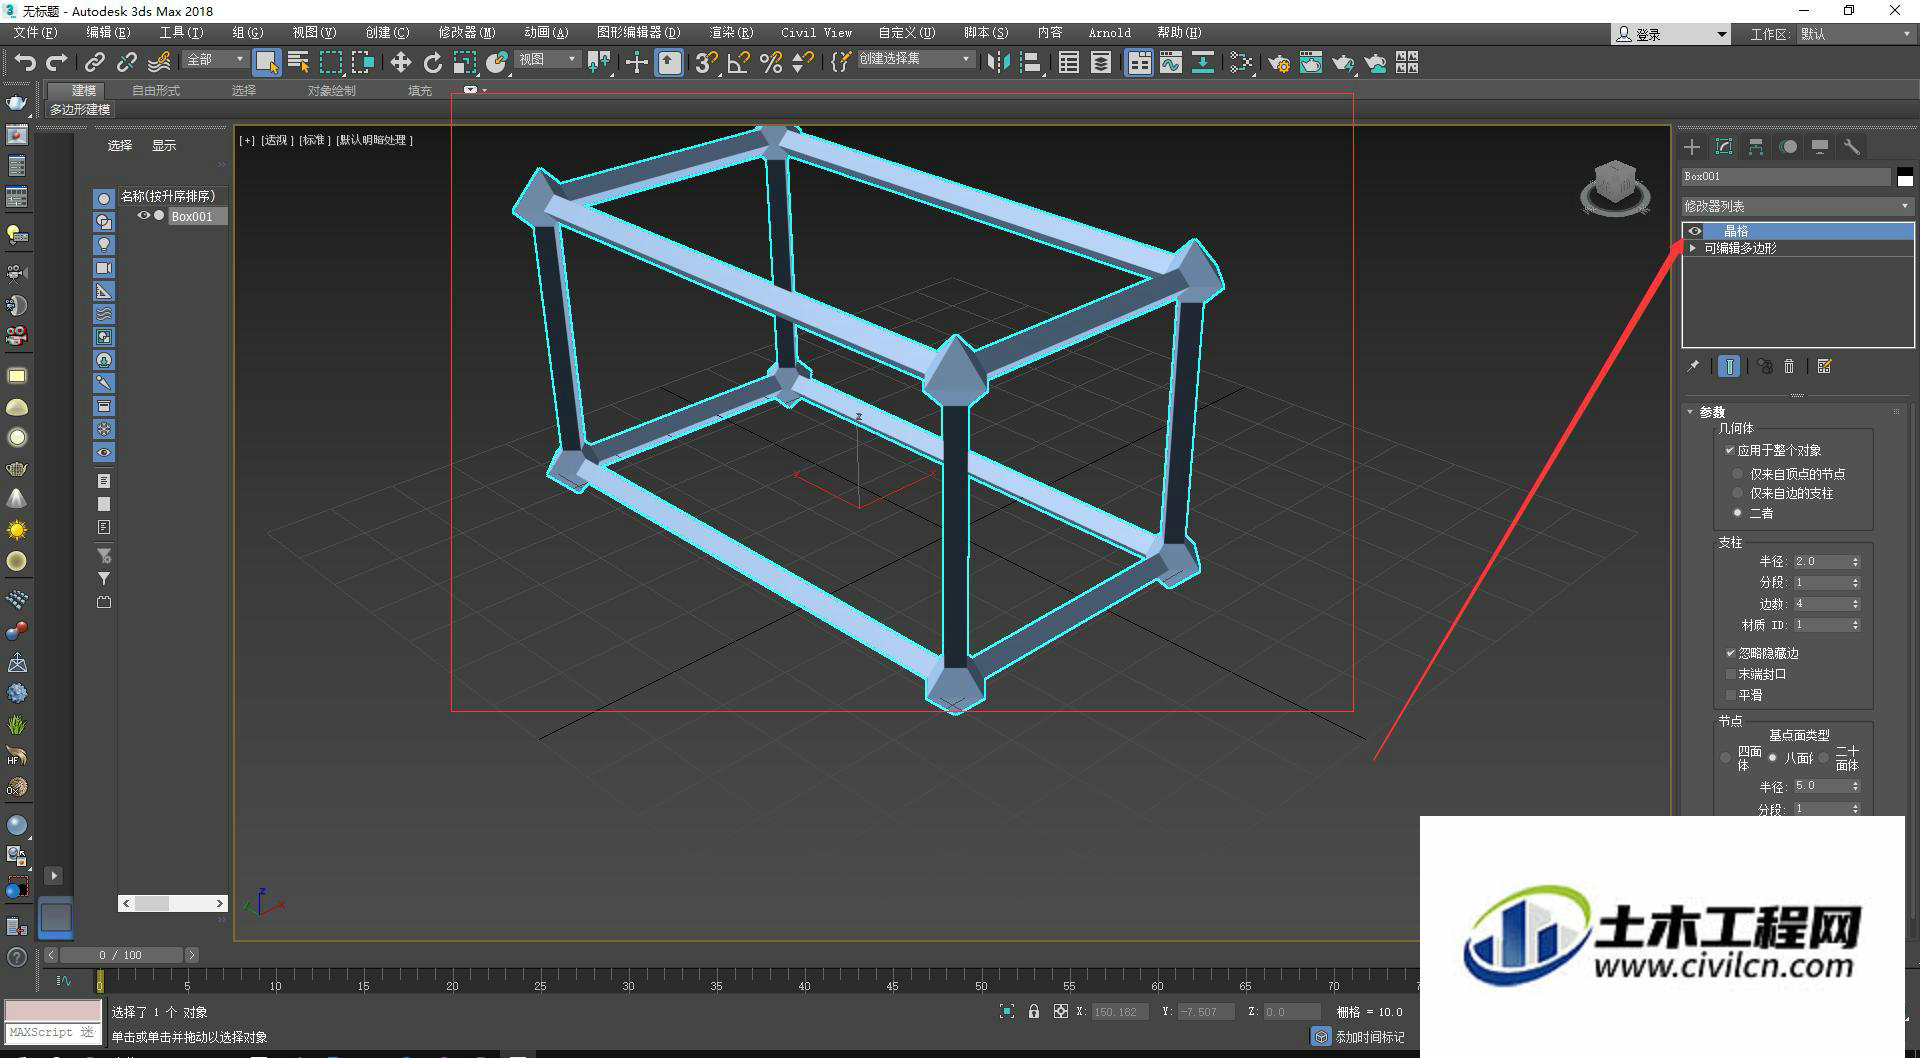Open the selection filter All dropdown
The height and width of the screenshot is (1058, 1920).
point(215,60)
